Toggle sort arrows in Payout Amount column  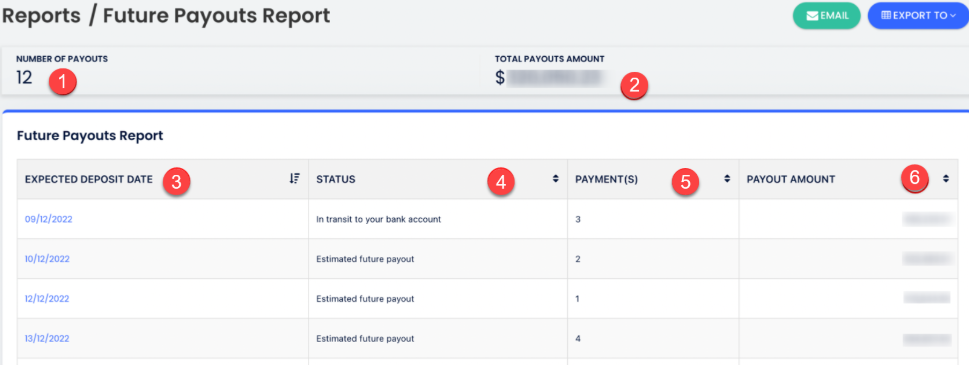pos(946,178)
